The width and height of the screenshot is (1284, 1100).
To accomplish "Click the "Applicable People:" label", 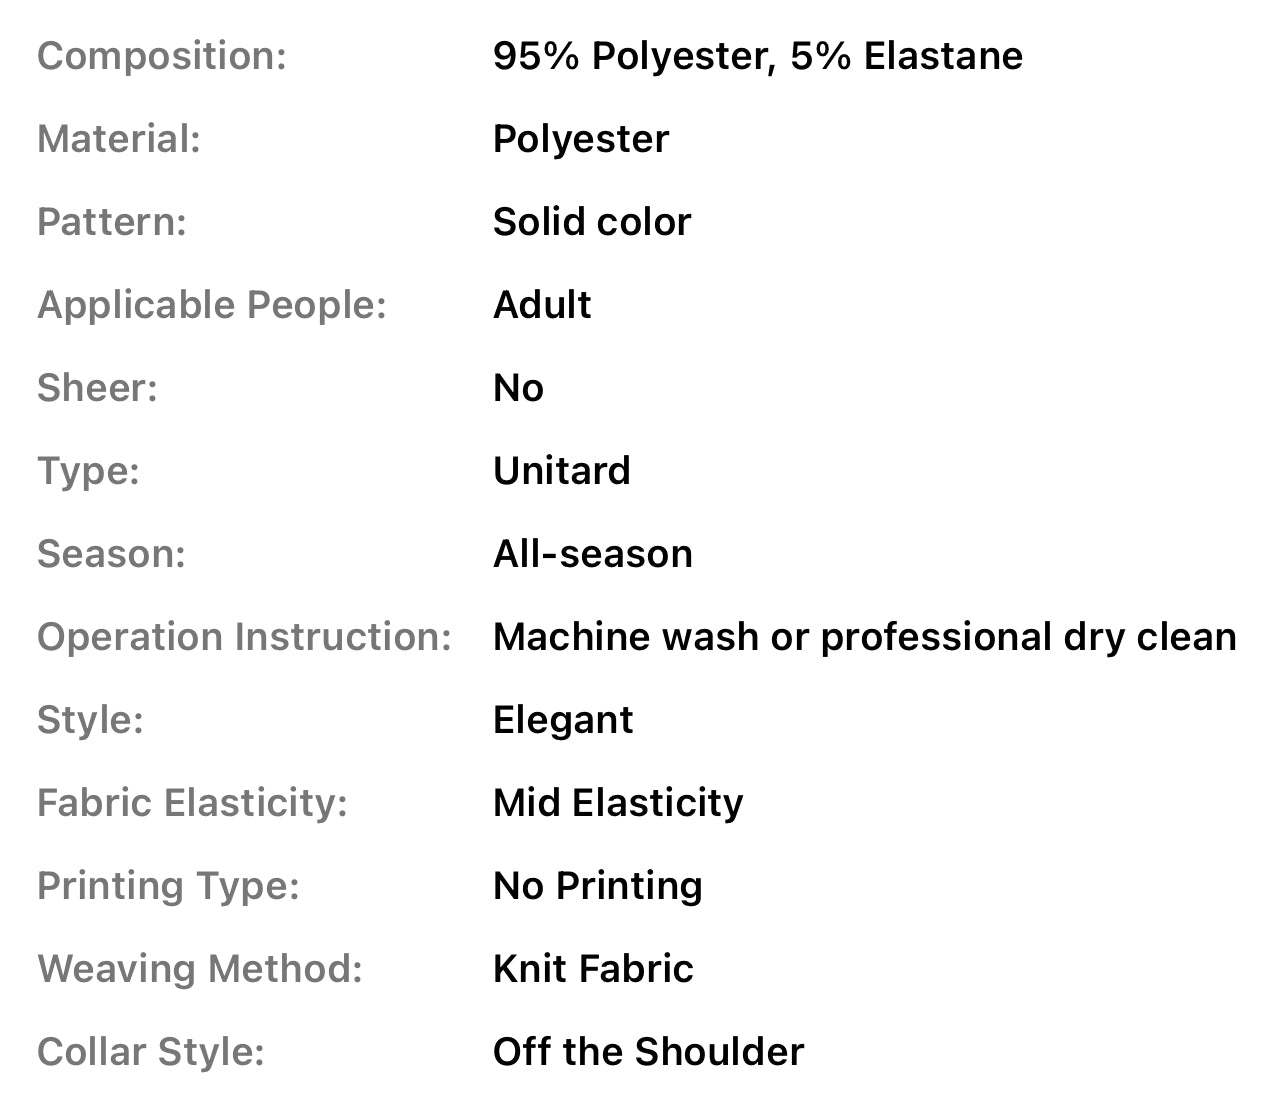I will 211,305.
